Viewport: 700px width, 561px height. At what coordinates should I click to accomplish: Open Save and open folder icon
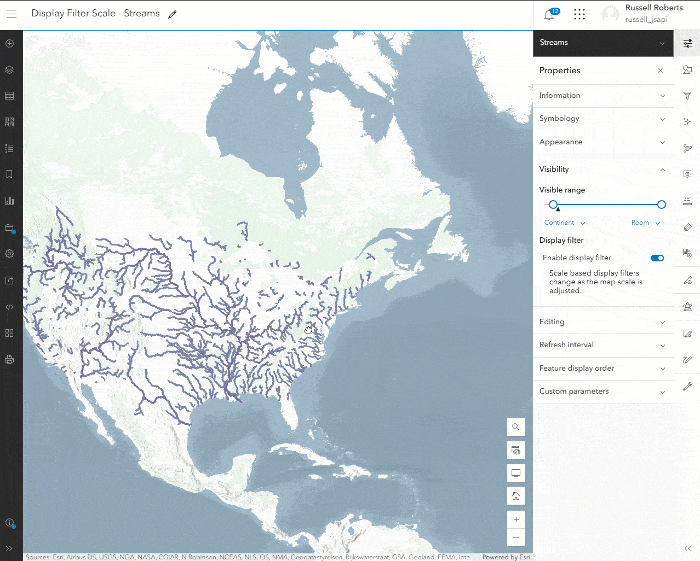(x=9, y=228)
